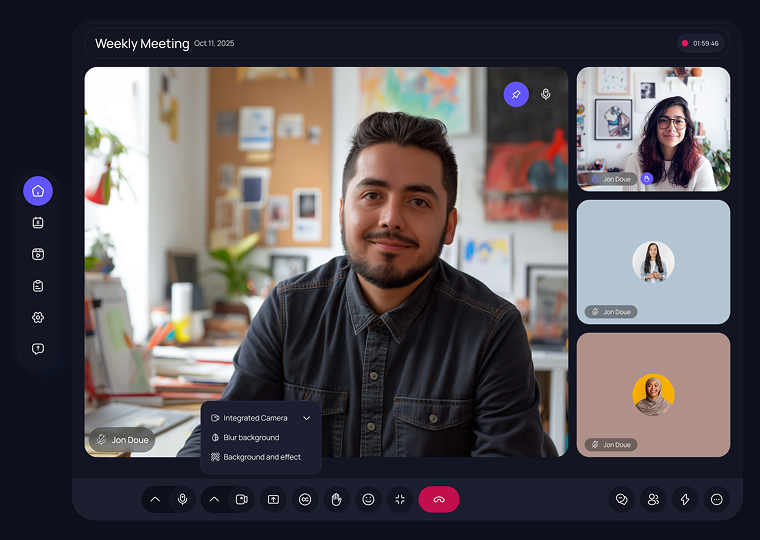Share your screen from the toolbar

click(x=273, y=499)
